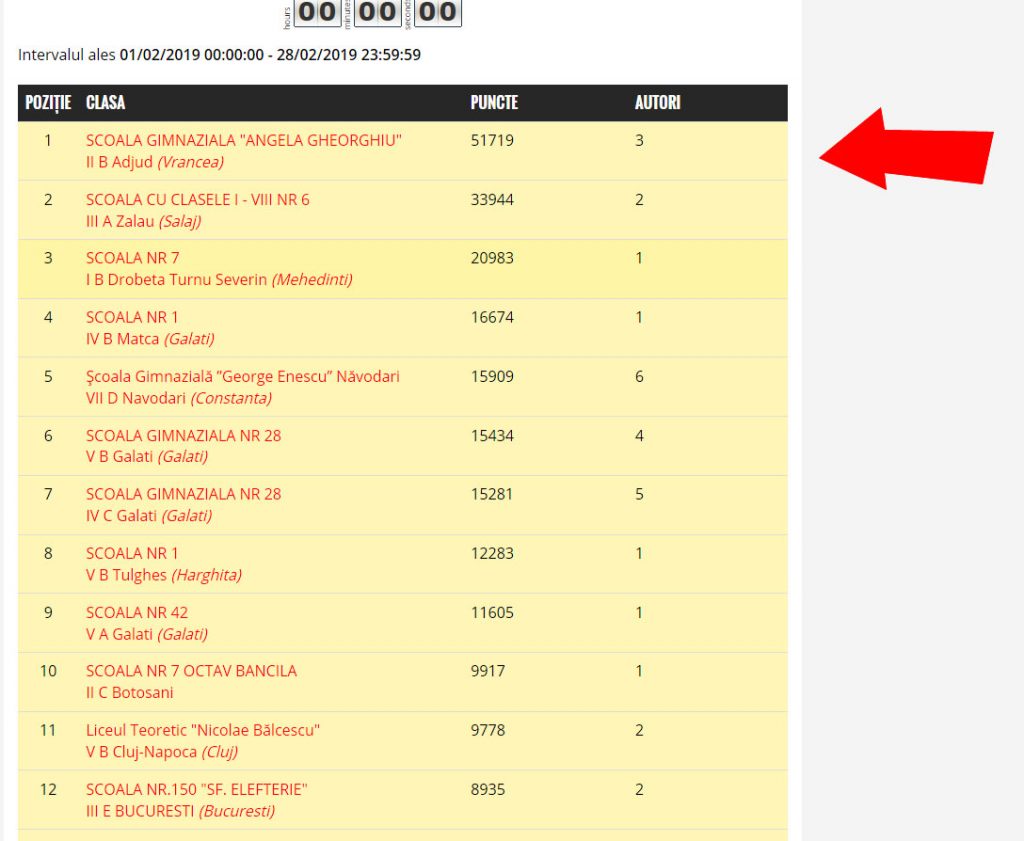This screenshot has width=1024, height=841.
Task: Click position number 1
Action: coord(48,140)
